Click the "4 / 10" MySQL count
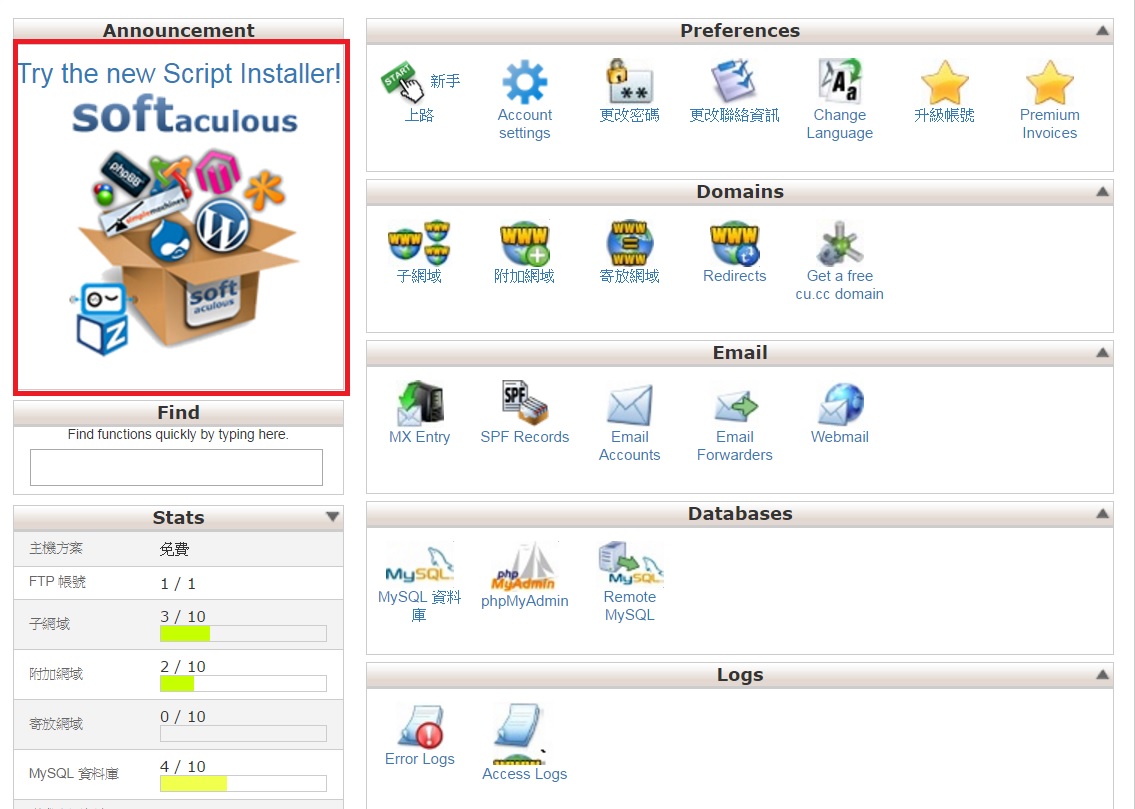This screenshot has width=1135, height=809. [x=183, y=766]
